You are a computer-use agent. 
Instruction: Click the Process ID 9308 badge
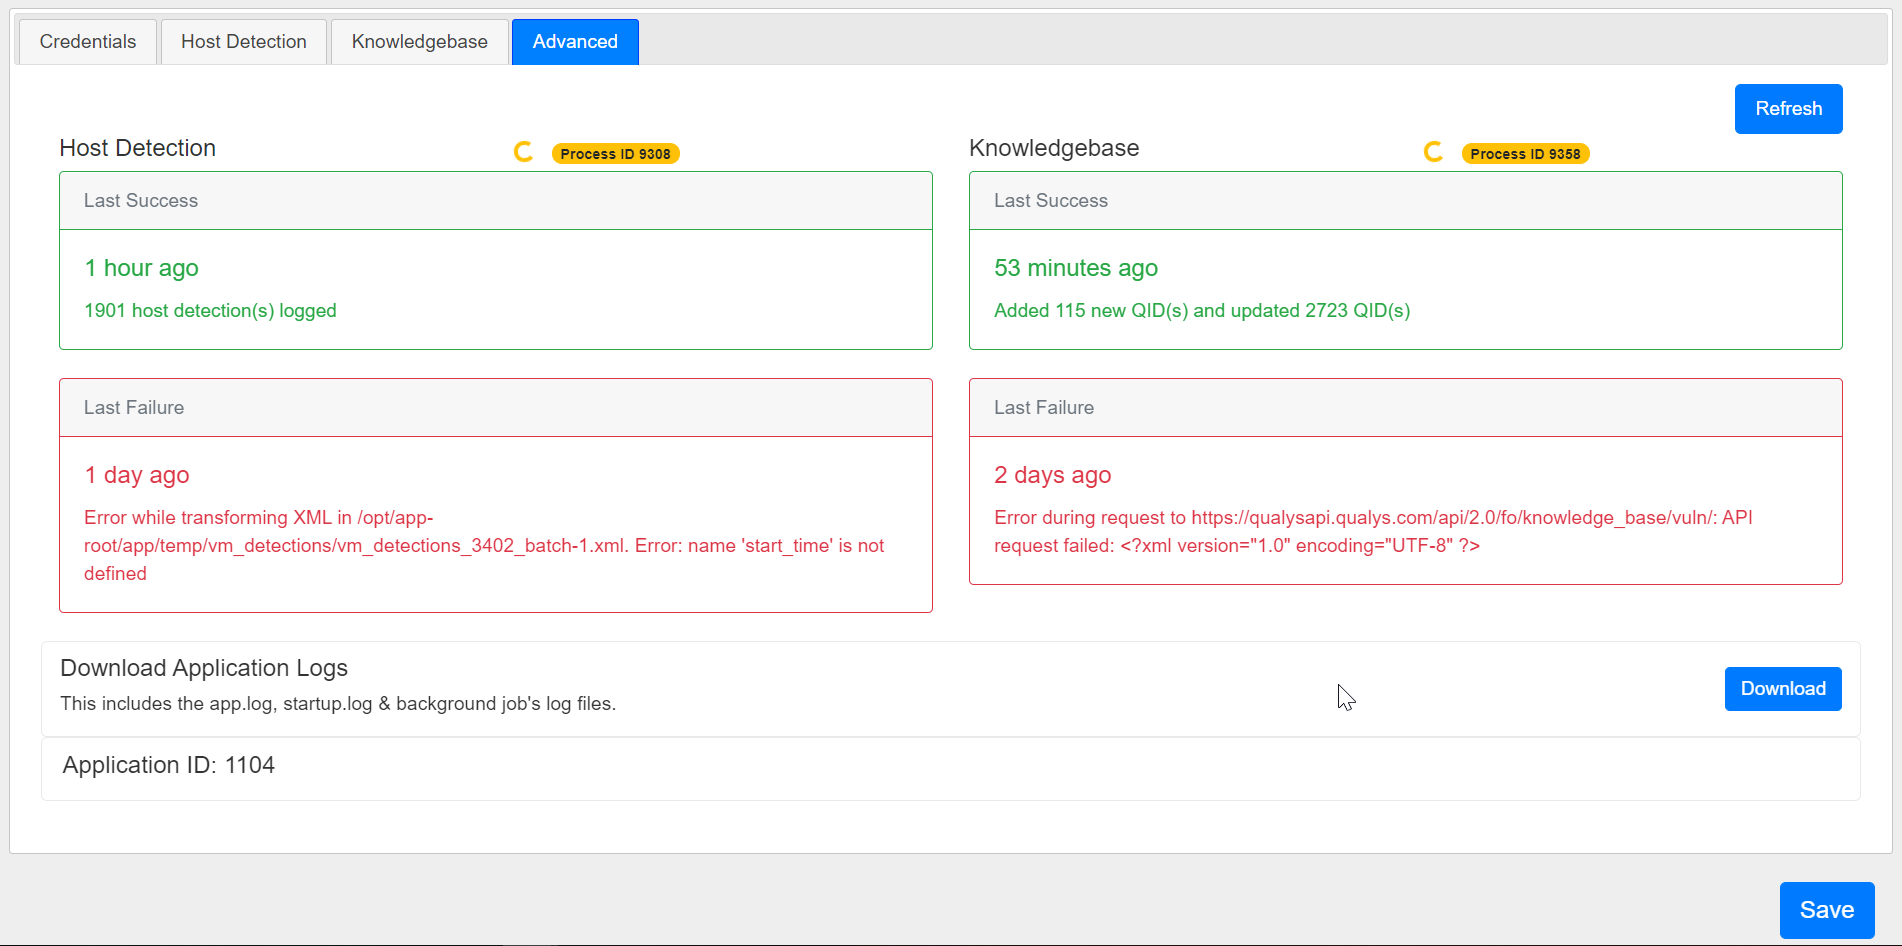coord(616,153)
